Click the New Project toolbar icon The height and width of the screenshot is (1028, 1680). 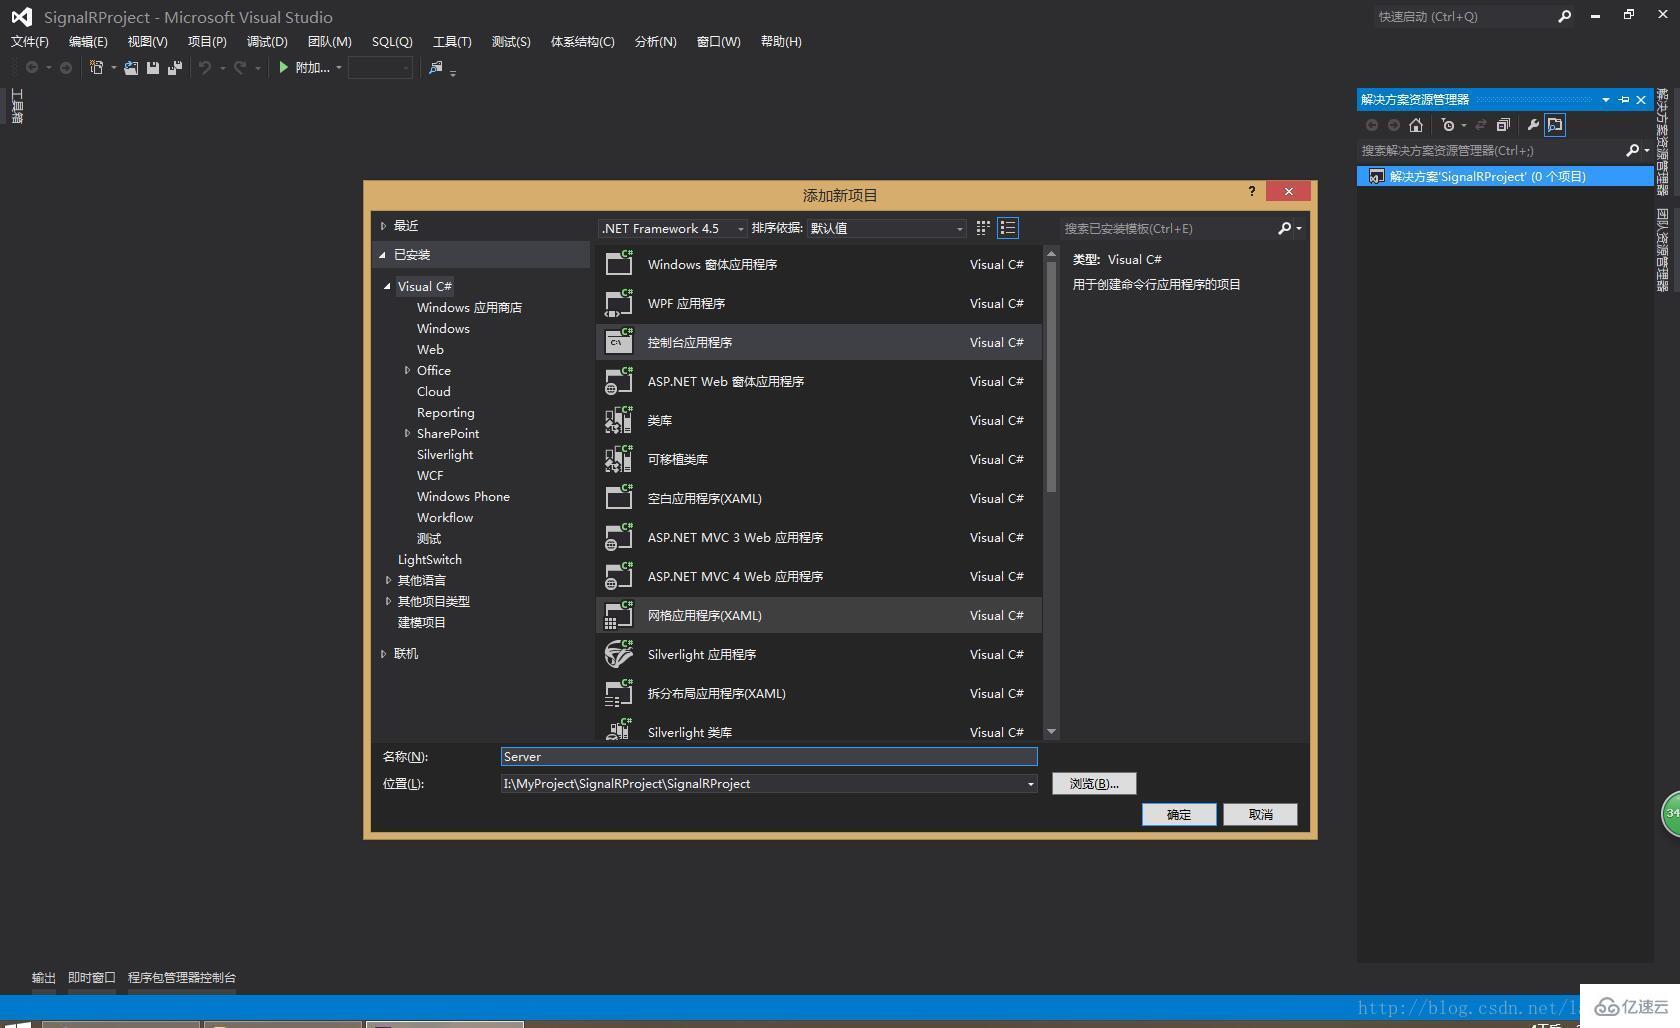[97, 67]
